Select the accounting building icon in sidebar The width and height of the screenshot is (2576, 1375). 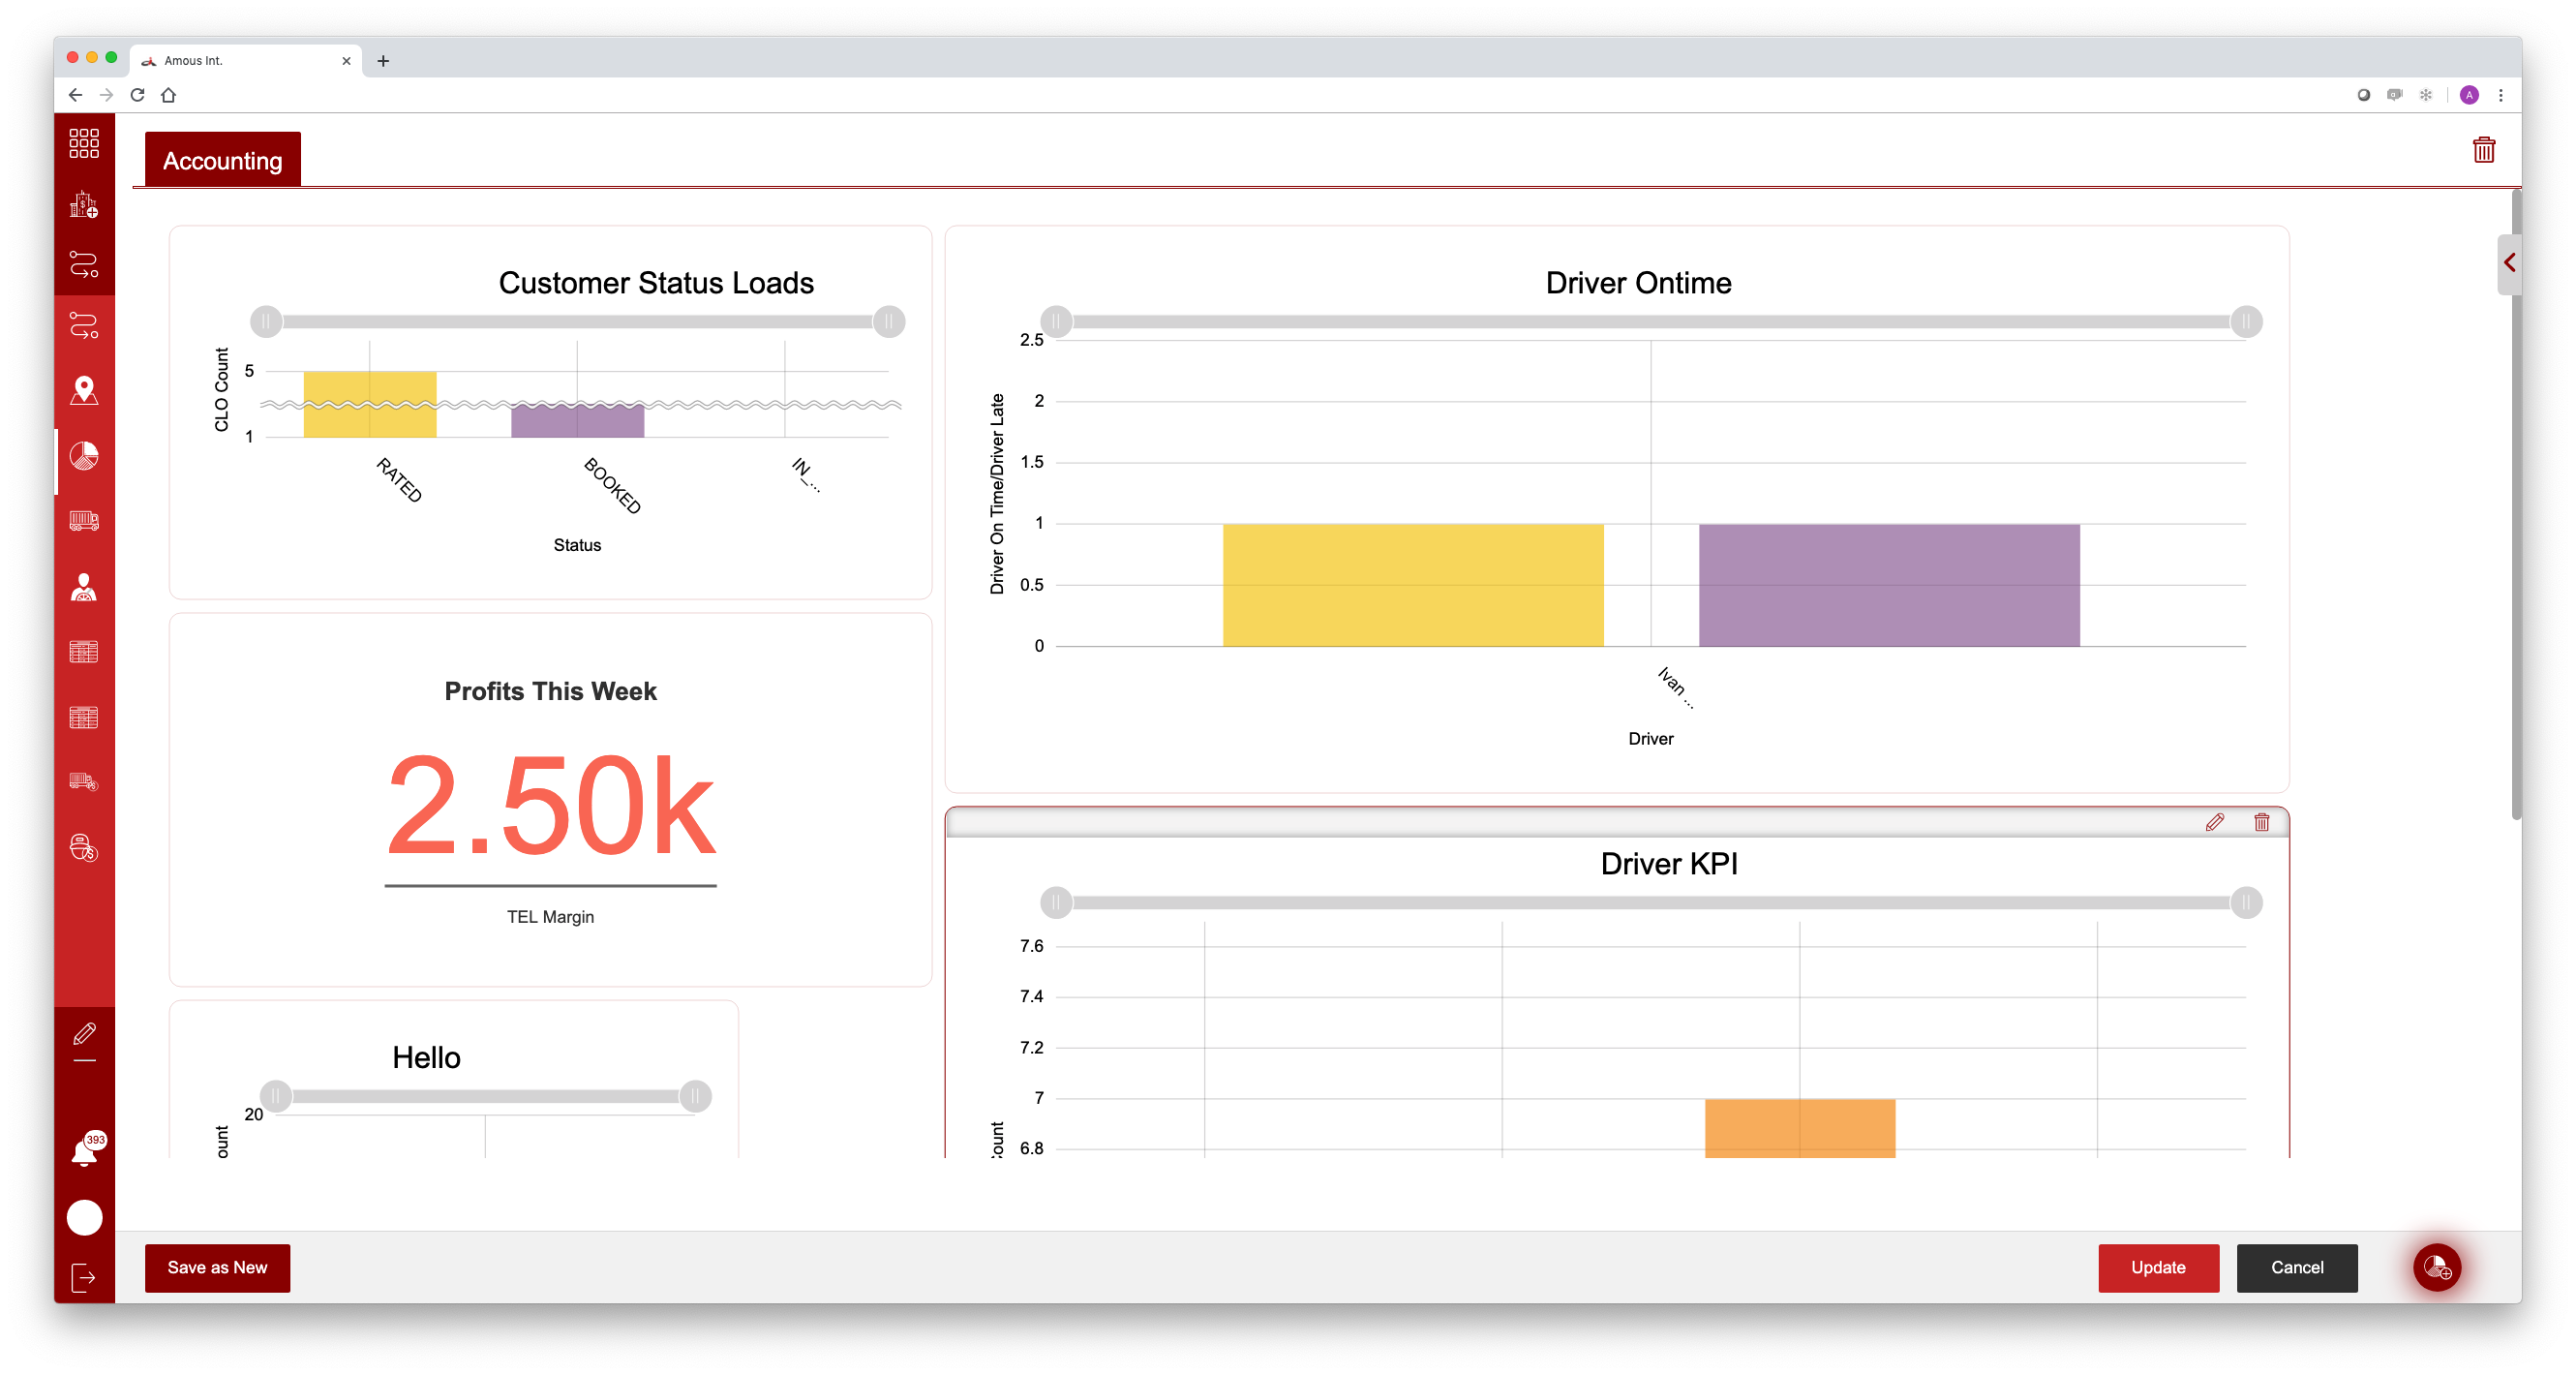(84, 207)
